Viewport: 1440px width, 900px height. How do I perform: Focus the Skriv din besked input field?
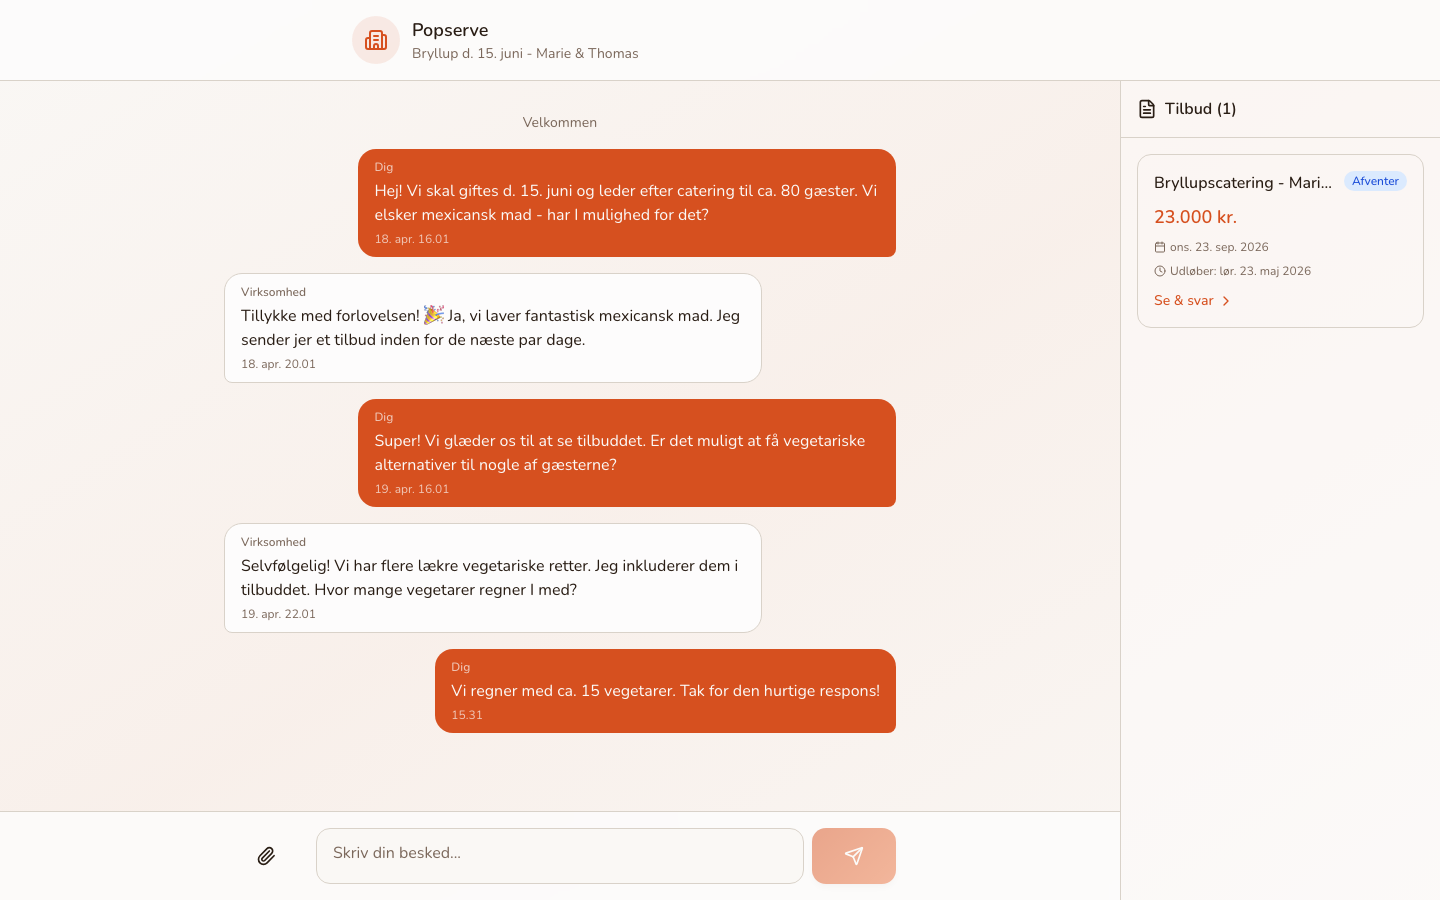(x=560, y=855)
